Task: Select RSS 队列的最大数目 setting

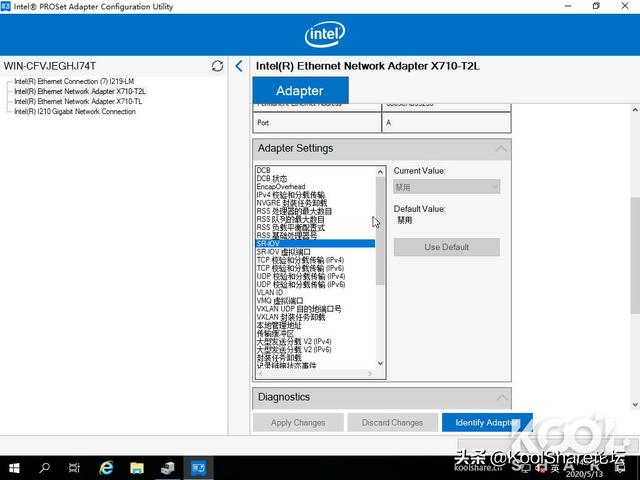Action: [291, 219]
